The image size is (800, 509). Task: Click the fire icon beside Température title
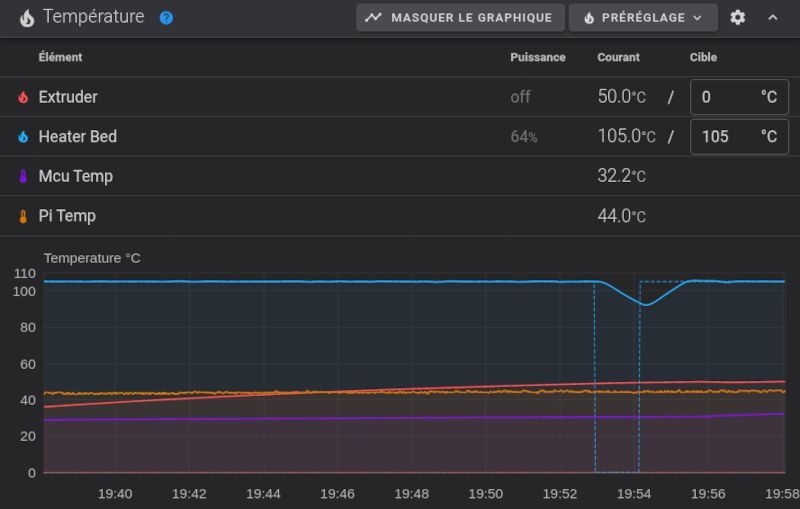click(x=27, y=18)
